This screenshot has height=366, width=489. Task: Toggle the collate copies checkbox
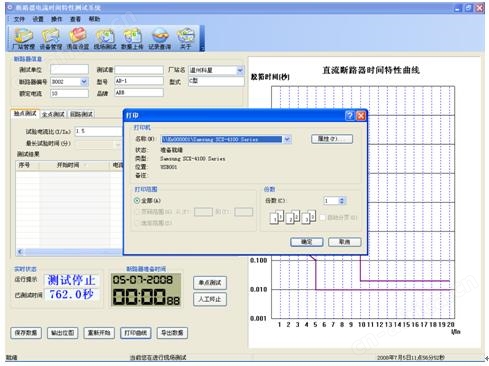coord(322,217)
